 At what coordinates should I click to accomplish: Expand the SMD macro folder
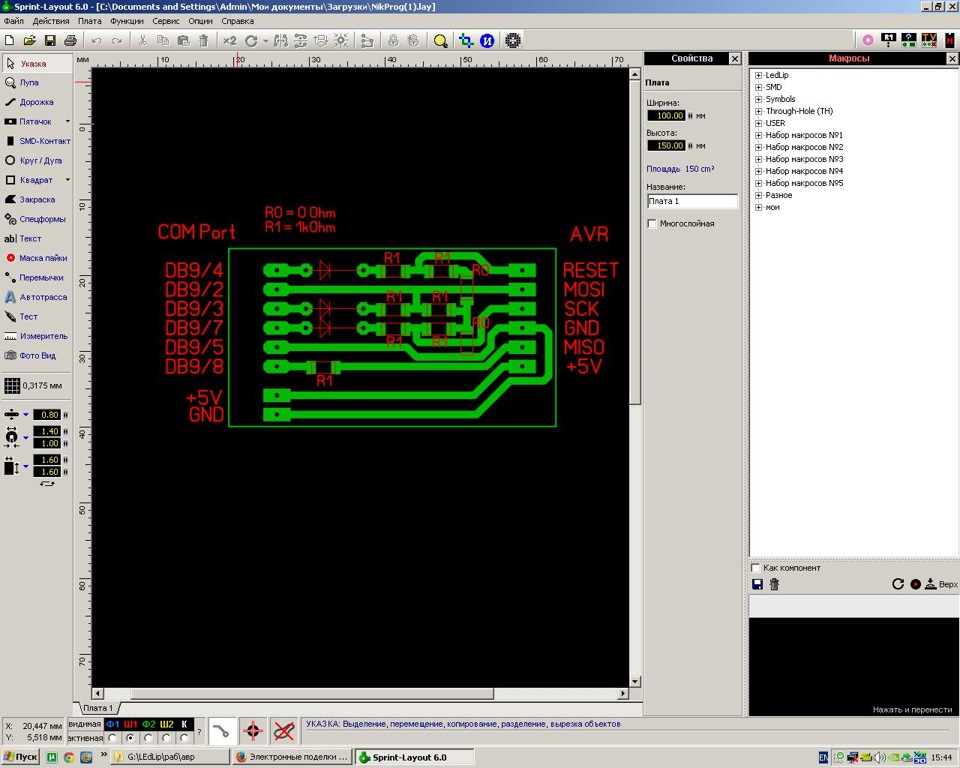(x=759, y=88)
